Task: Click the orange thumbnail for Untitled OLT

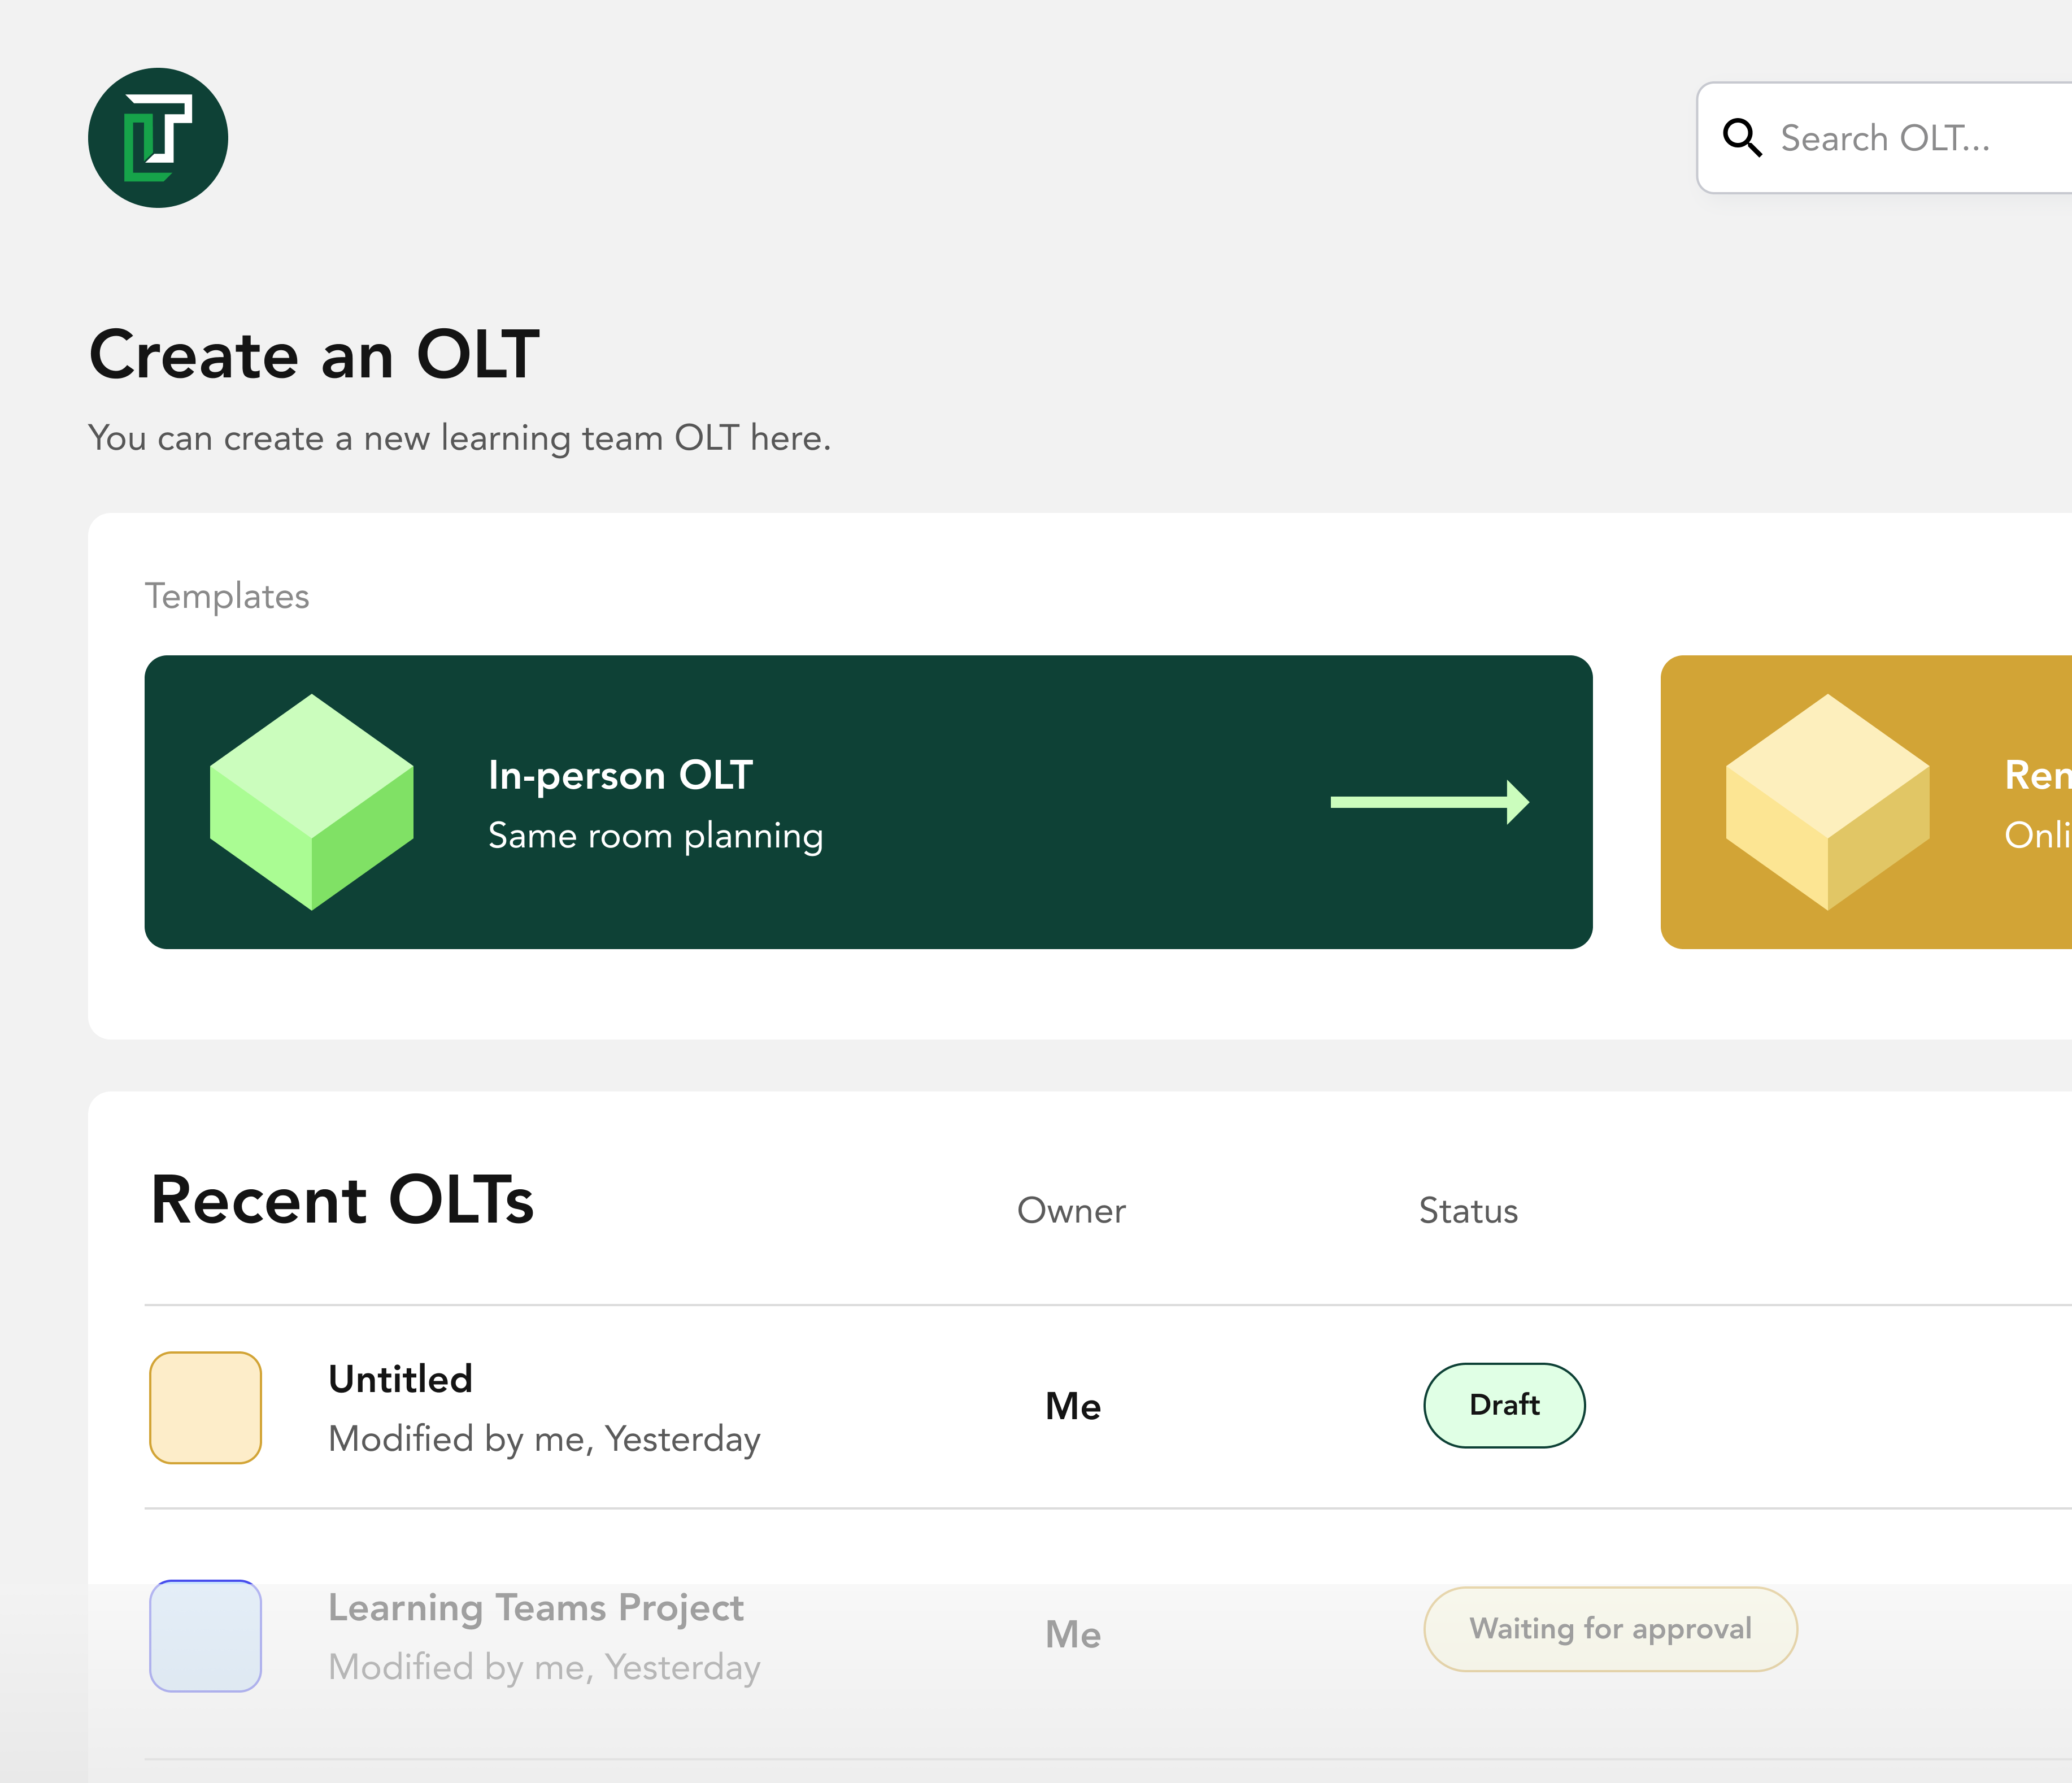Action: (x=205, y=1406)
